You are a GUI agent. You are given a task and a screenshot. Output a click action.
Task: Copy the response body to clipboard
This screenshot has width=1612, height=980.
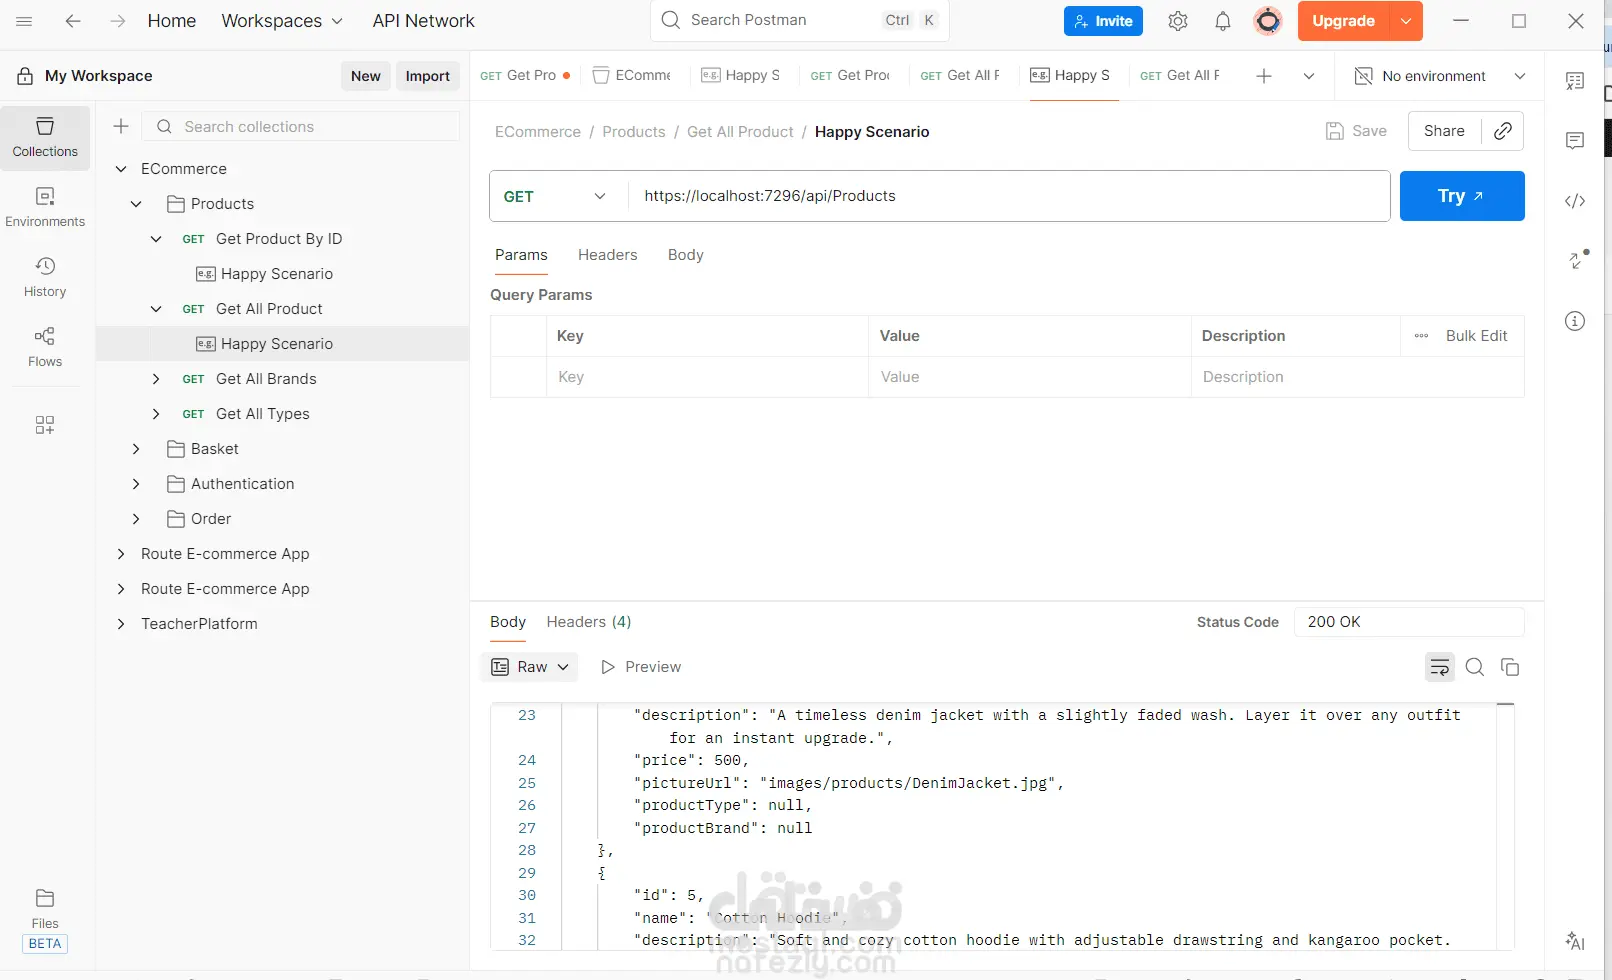(x=1510, y=667)
